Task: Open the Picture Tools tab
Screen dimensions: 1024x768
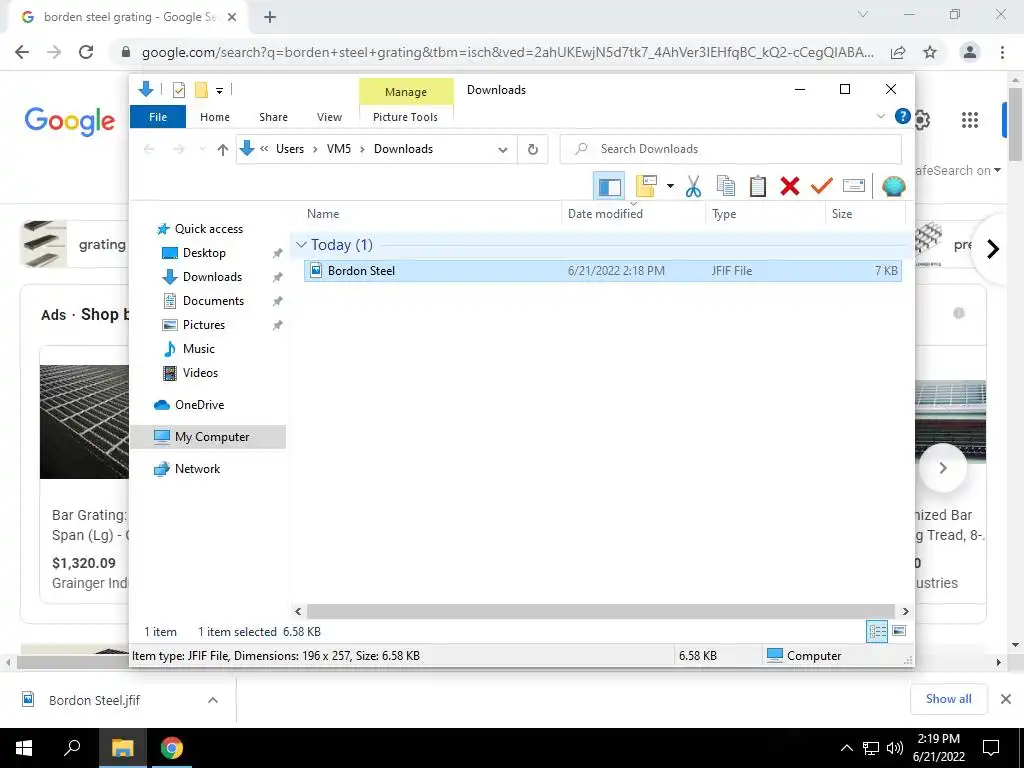Action: tap(405, 117)
